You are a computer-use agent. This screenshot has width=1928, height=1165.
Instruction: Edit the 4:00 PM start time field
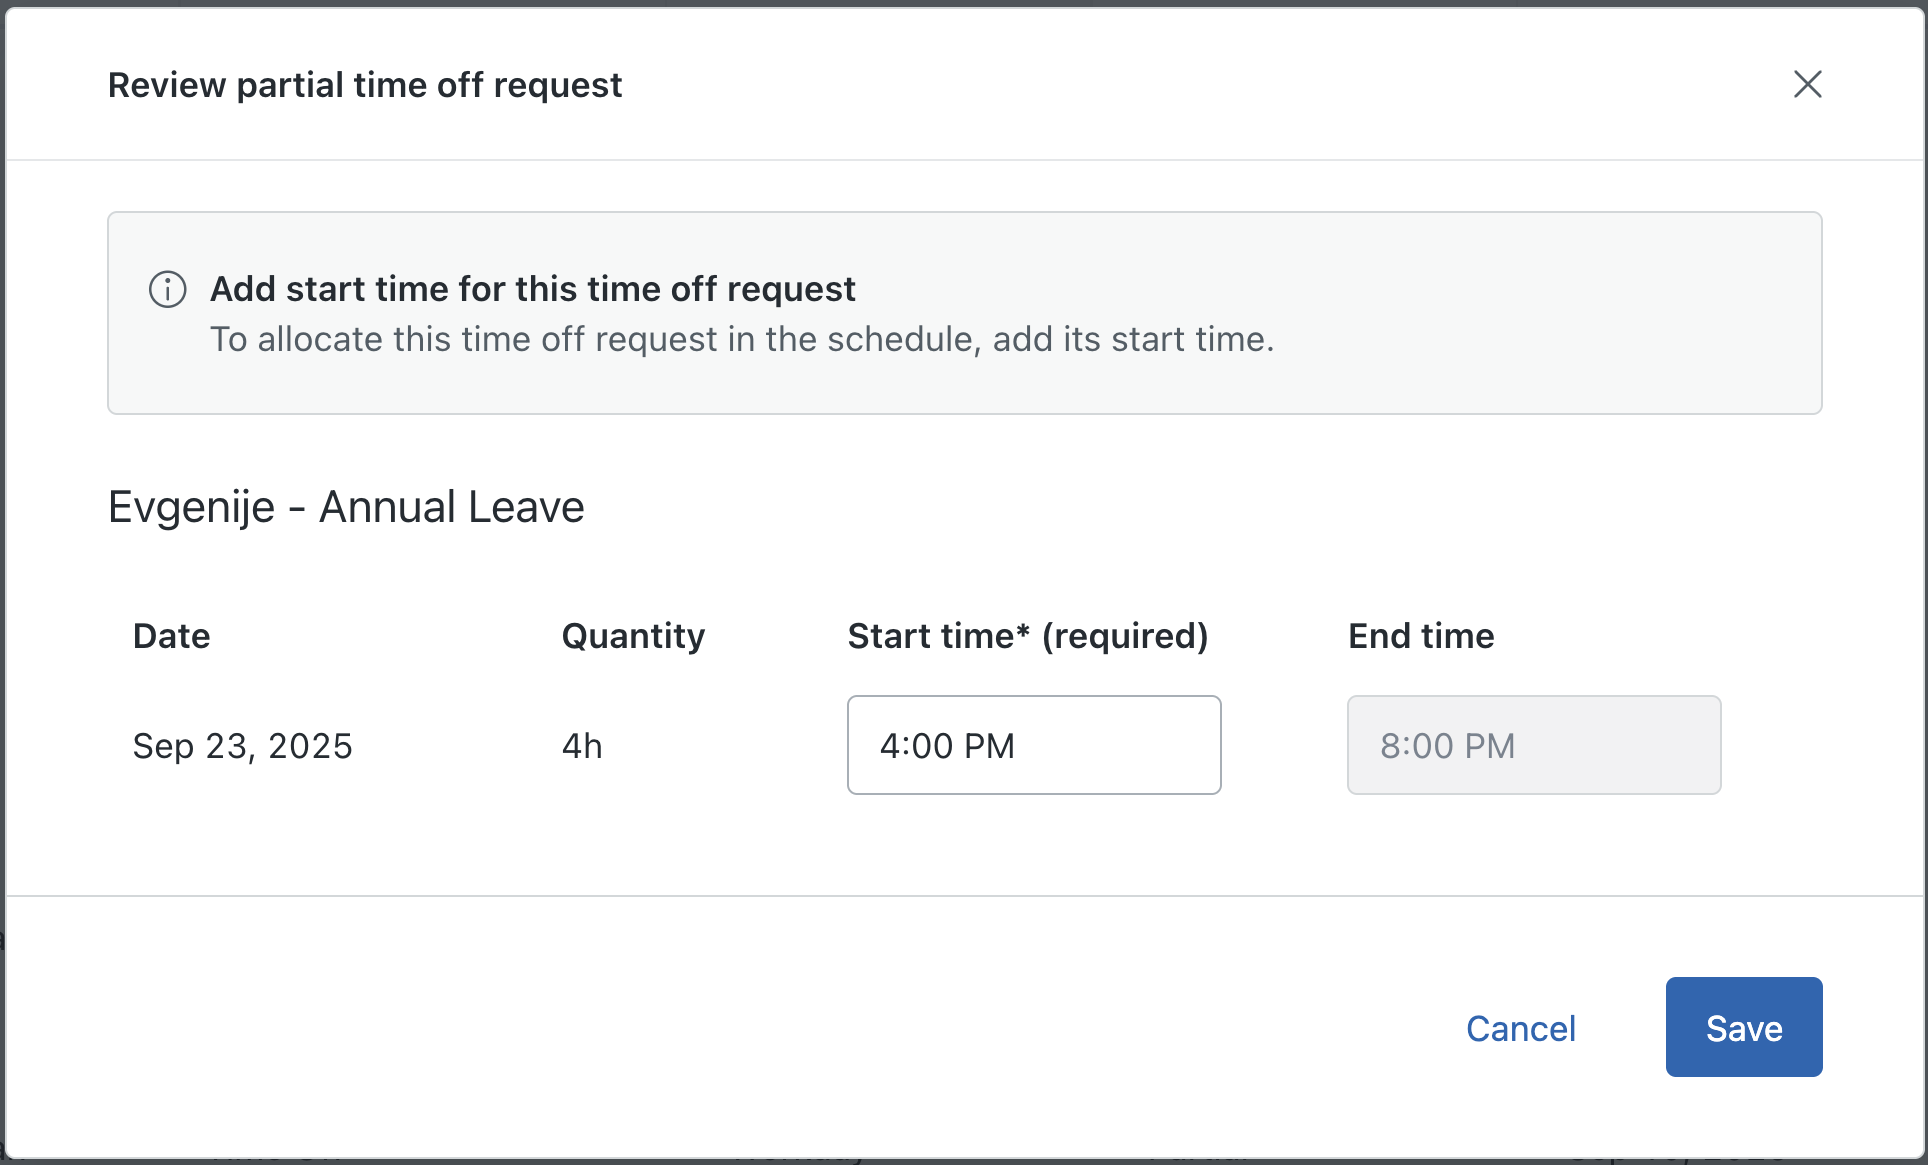[1034, 745]
